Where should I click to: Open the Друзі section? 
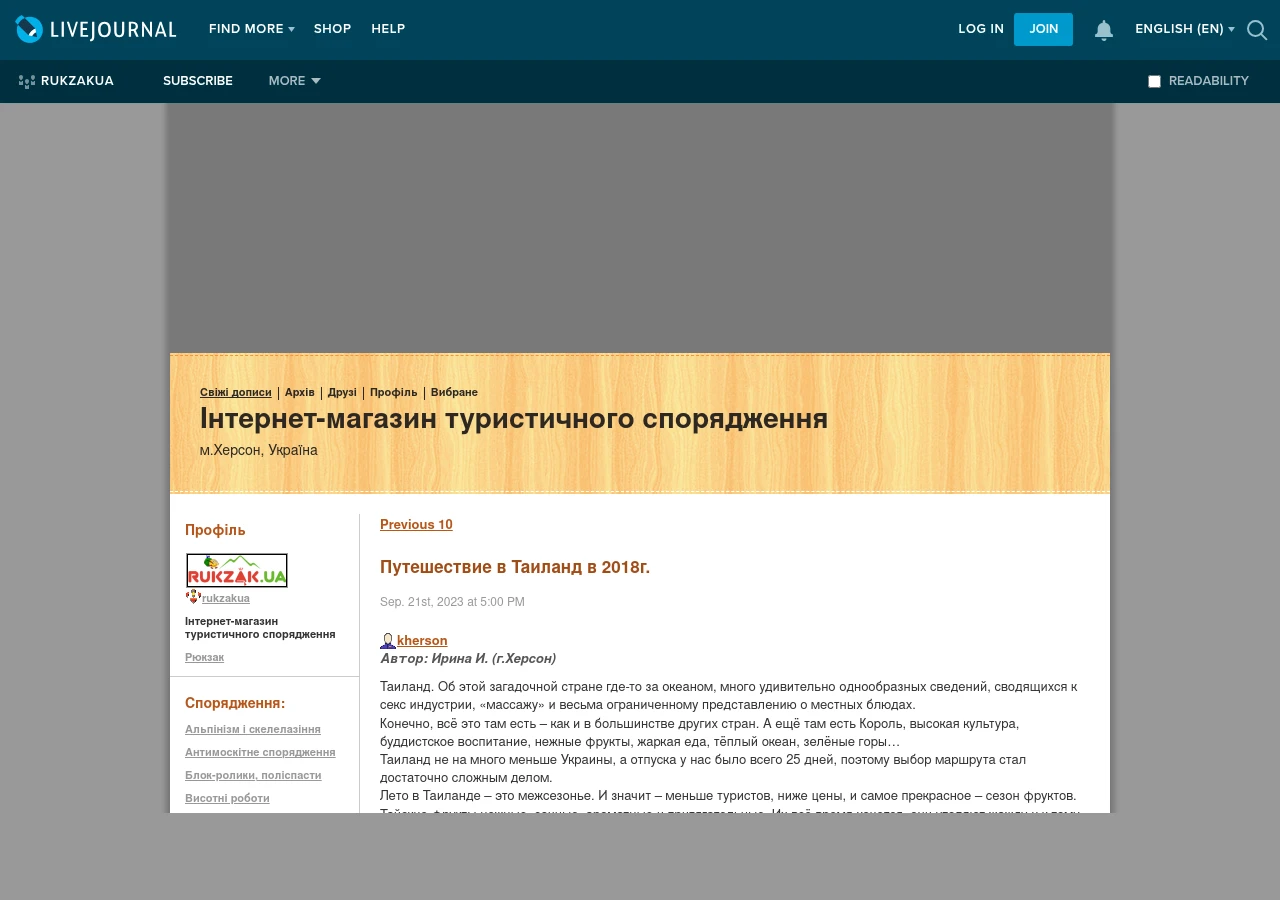pos(342,393)
